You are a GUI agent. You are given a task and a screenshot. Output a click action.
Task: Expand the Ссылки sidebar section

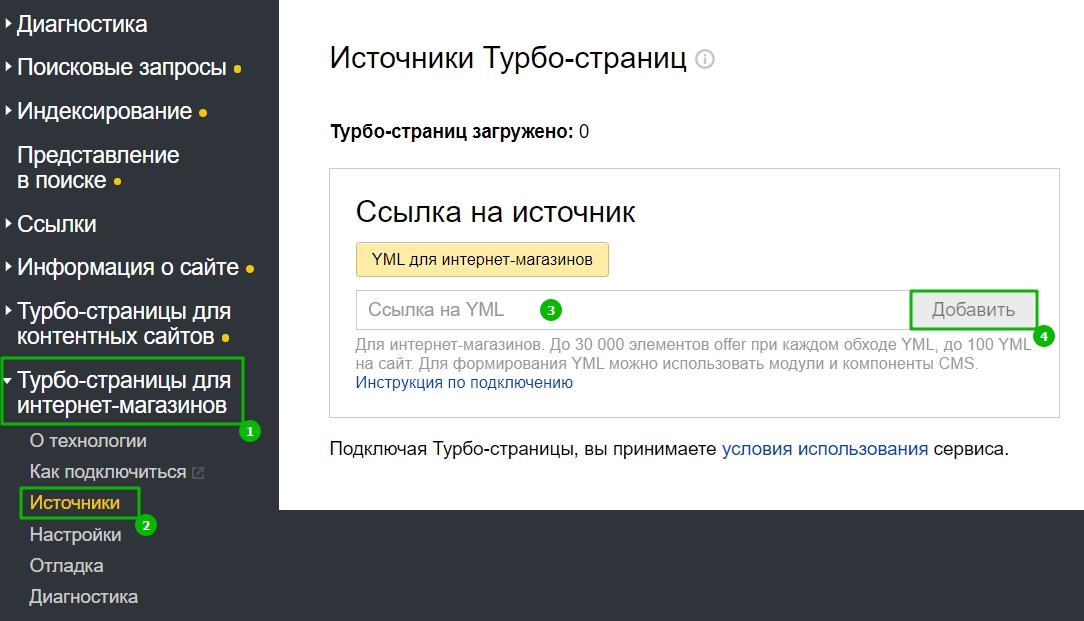point(57,224)
